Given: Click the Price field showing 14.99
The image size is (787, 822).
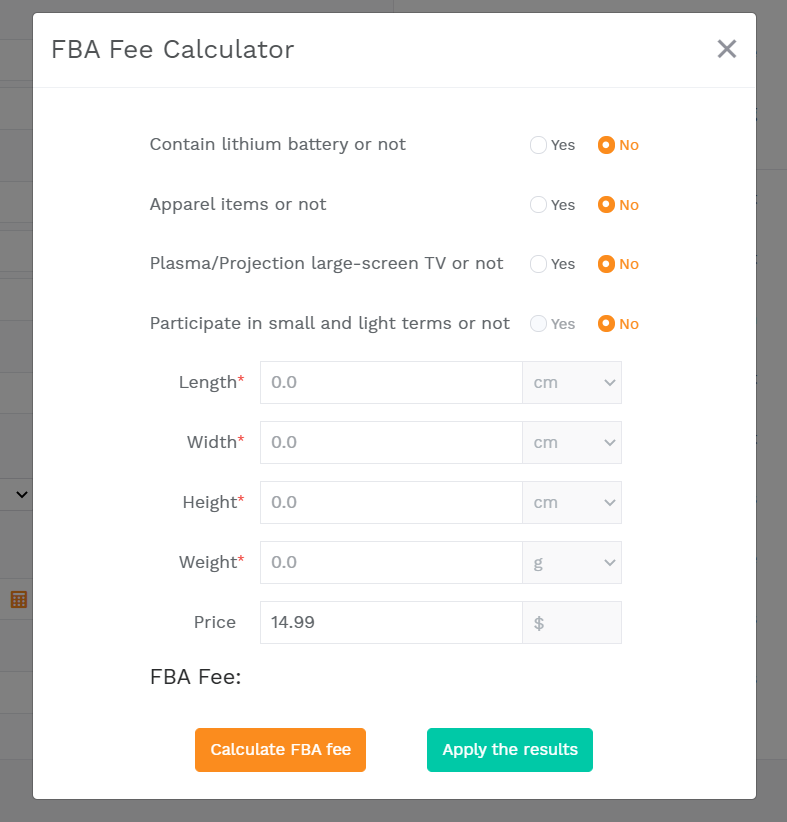Looking at the screenshot, I should click(x=391, y=622).
